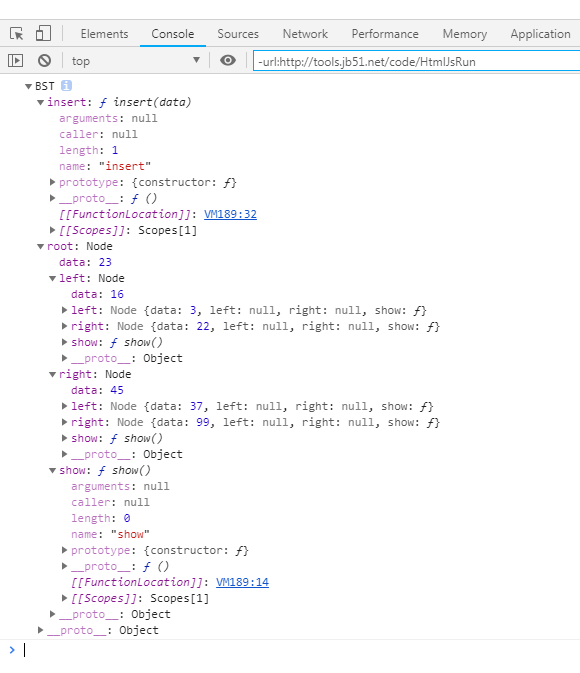Screen dimensions: 580x673
Task: Click the eye live expression icon
Action: tap(228, 61)
